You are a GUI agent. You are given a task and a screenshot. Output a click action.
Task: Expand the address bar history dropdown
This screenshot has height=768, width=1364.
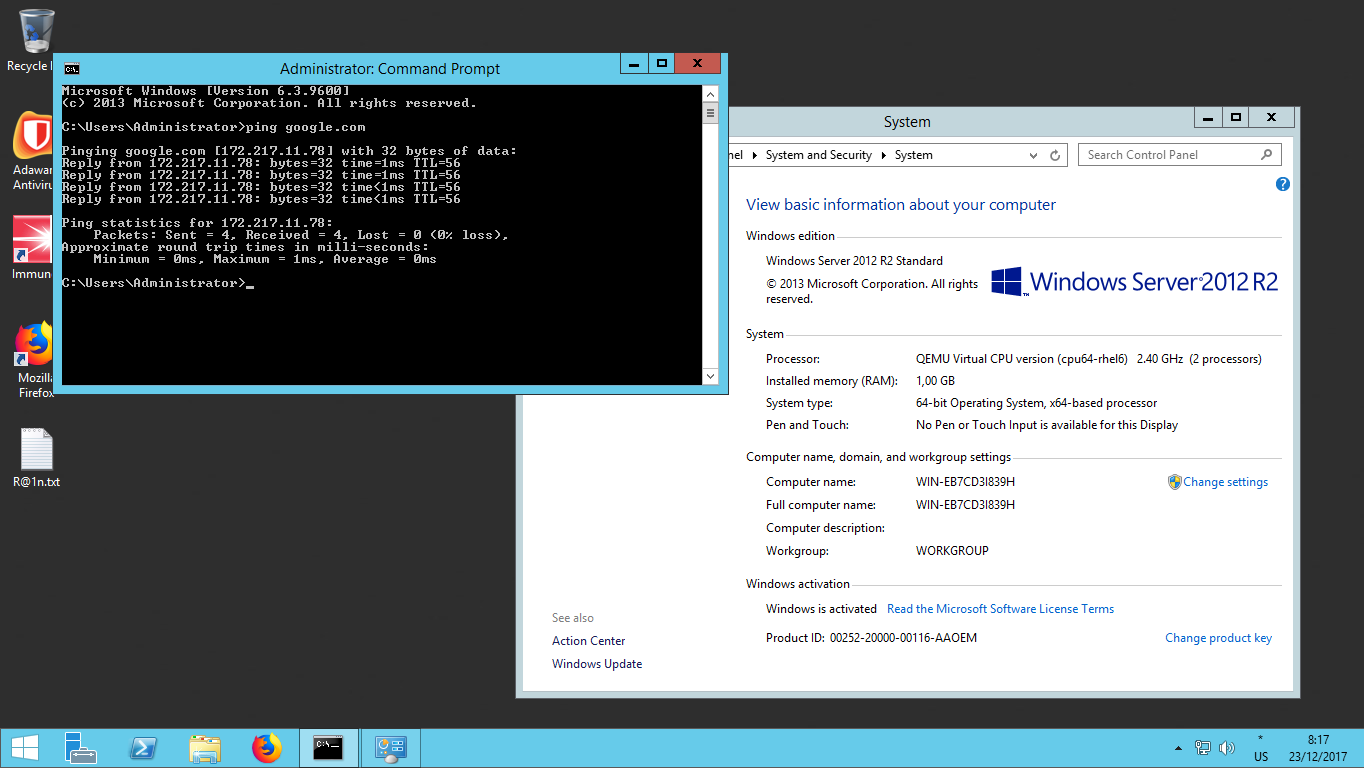click(x=1033, y=156)
